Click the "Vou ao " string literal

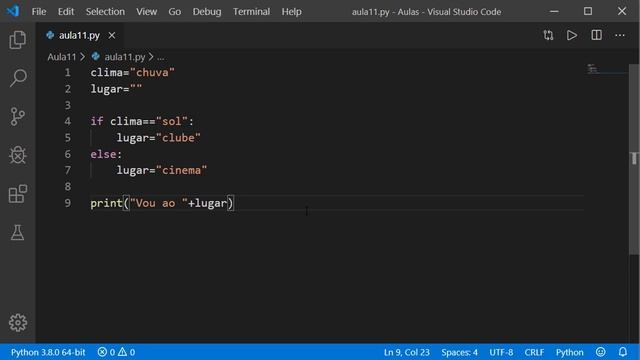pyautogui.click(x=159, y=203)
